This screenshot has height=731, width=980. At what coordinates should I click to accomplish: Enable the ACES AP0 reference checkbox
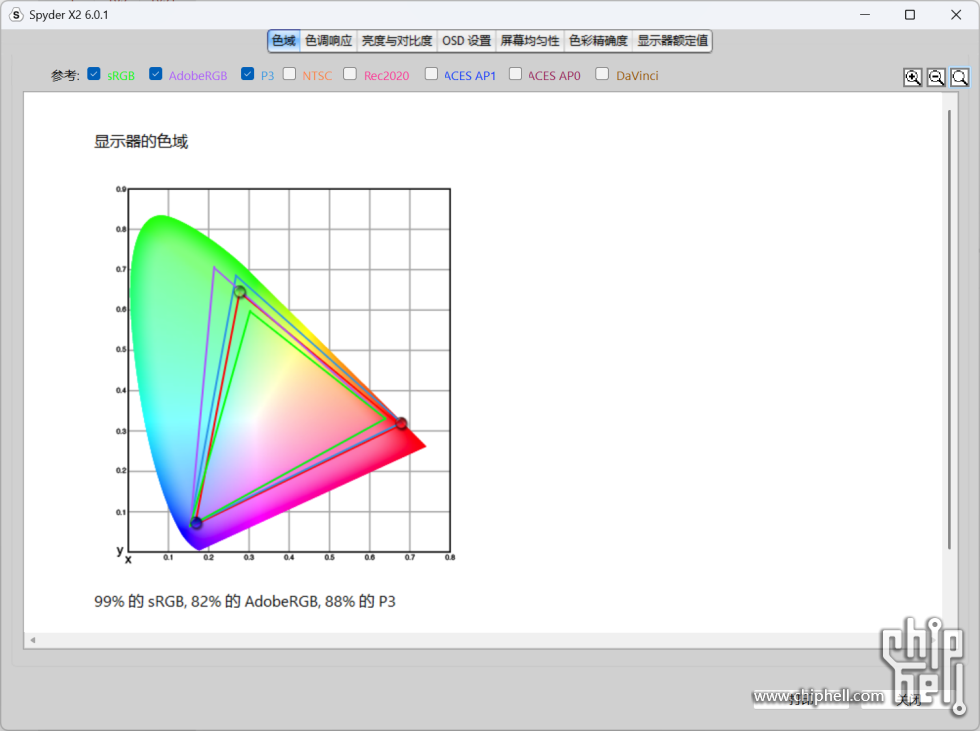coord(516,74)
